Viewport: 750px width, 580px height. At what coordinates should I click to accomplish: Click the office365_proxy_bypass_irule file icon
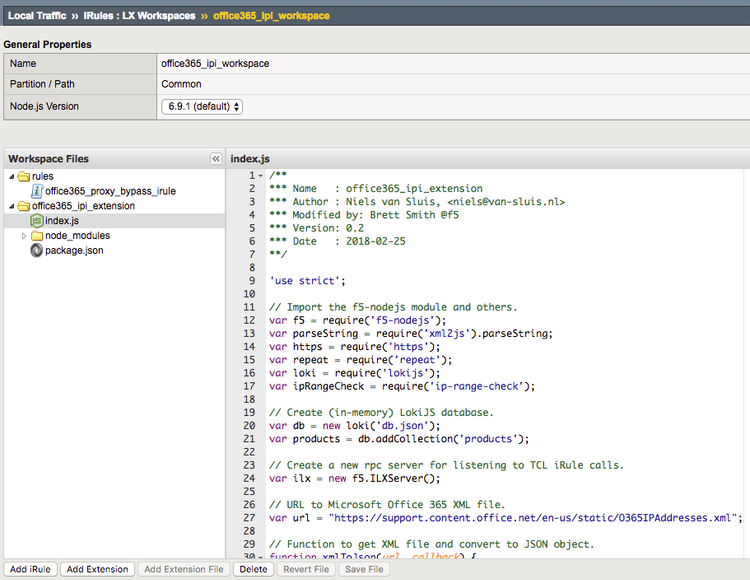(x=37, y=191)
